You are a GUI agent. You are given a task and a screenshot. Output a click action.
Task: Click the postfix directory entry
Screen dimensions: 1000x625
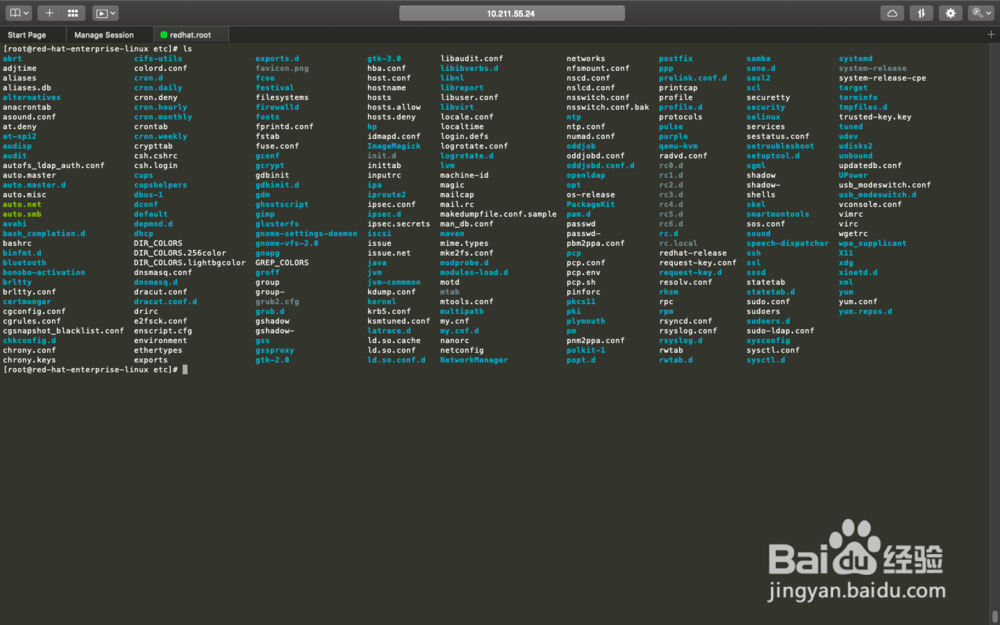tap(675, 58)
